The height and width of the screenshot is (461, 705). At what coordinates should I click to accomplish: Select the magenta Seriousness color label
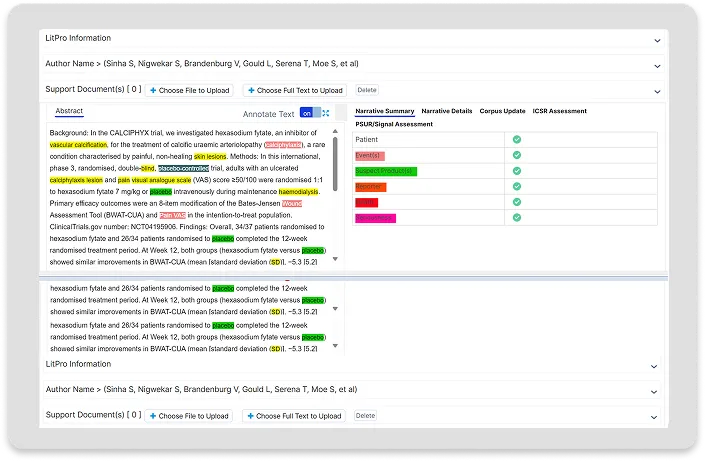point(375,218)
